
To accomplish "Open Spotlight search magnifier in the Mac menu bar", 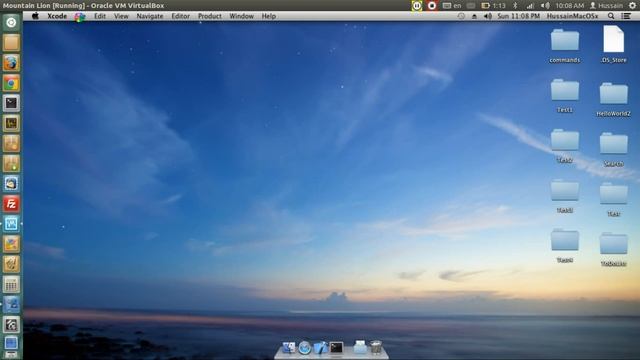I will tap(611, 16).
